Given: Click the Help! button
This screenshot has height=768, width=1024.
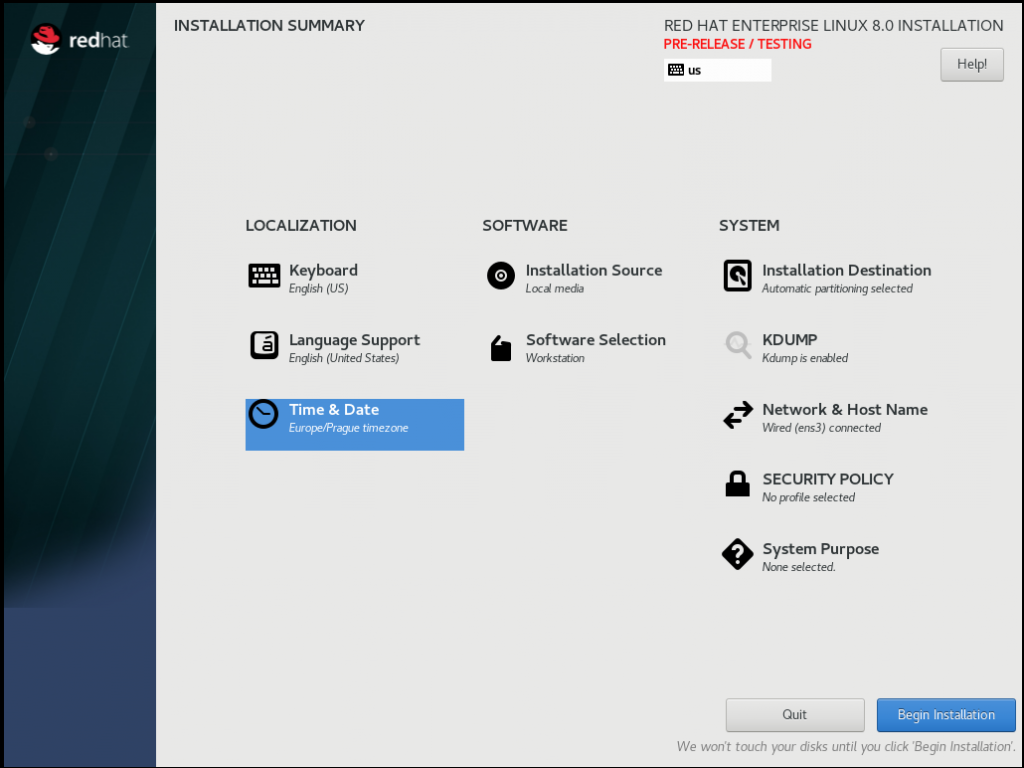Looking at the screenshot, I should tap(972, 64).
